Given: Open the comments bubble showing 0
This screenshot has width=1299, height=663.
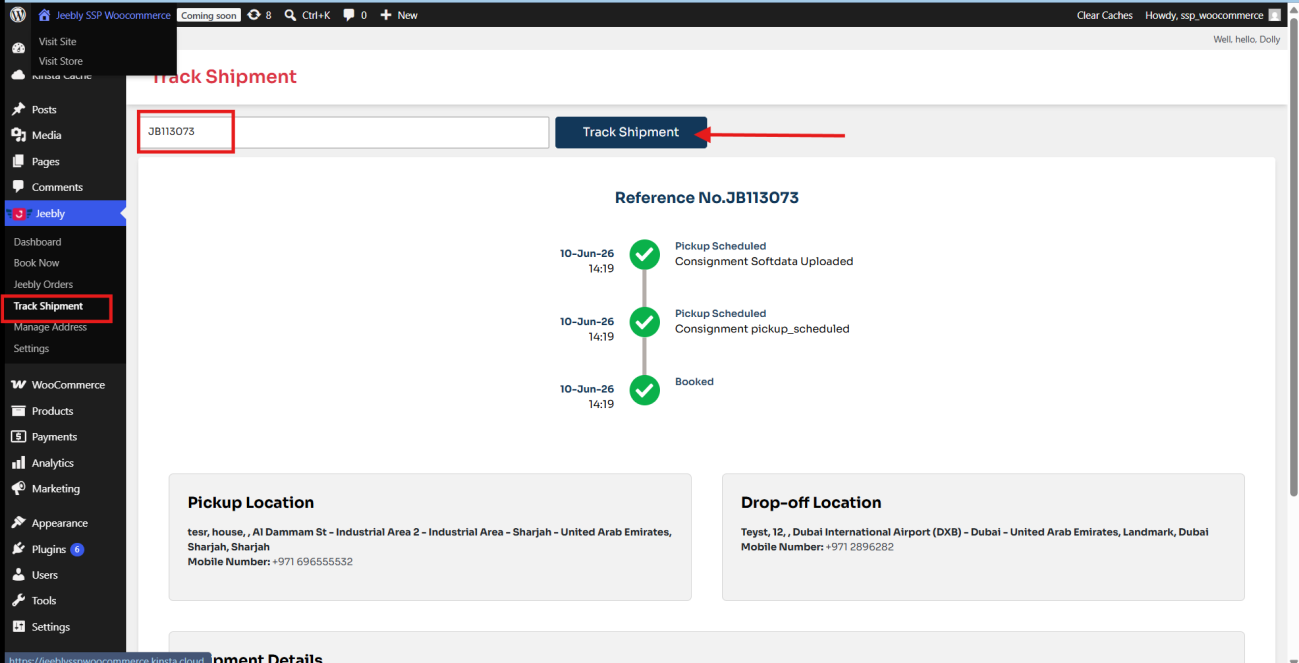Looking at the screenshot, I should 355,15.
